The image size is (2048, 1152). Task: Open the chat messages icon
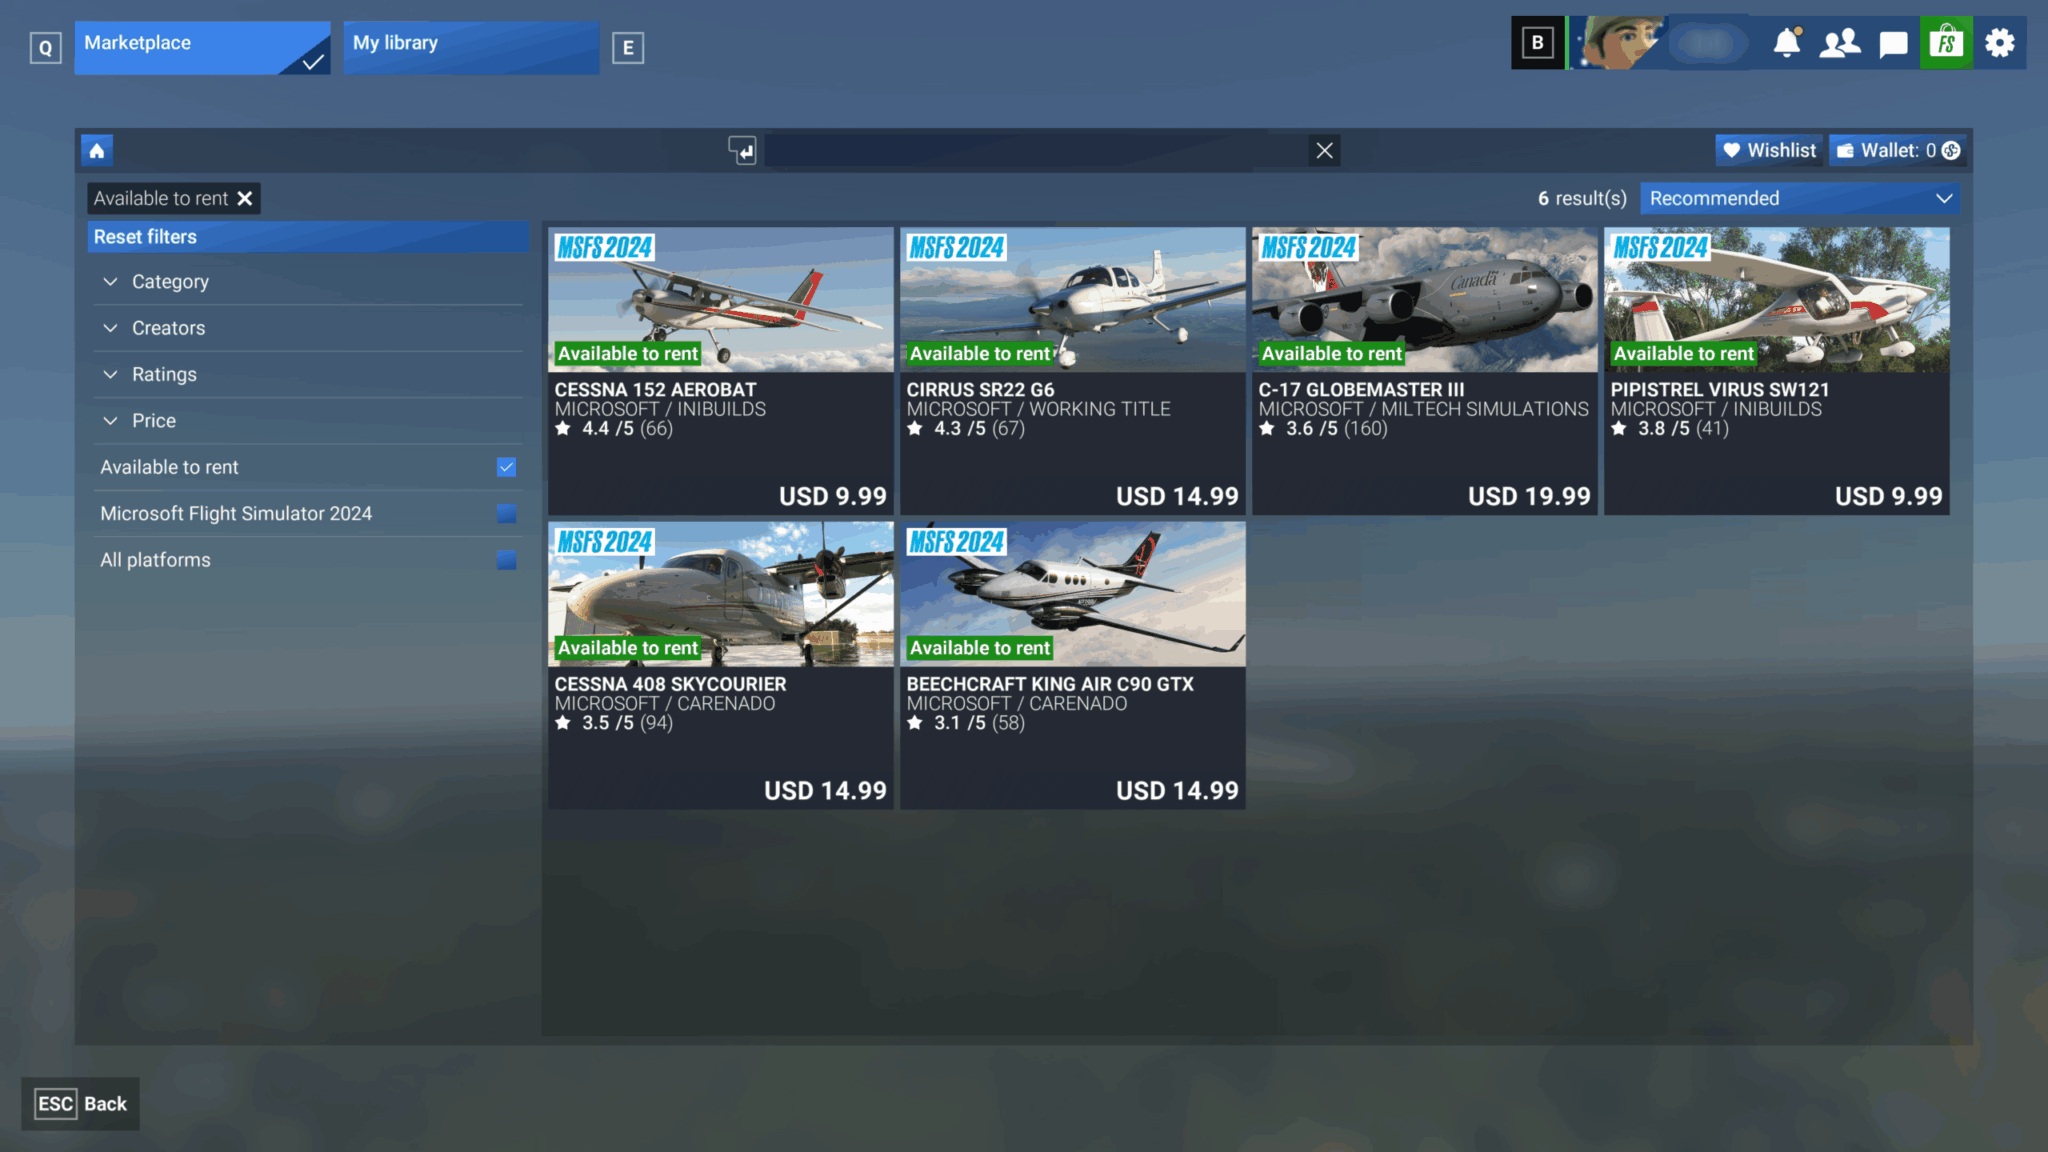(x=1893, y=43)
